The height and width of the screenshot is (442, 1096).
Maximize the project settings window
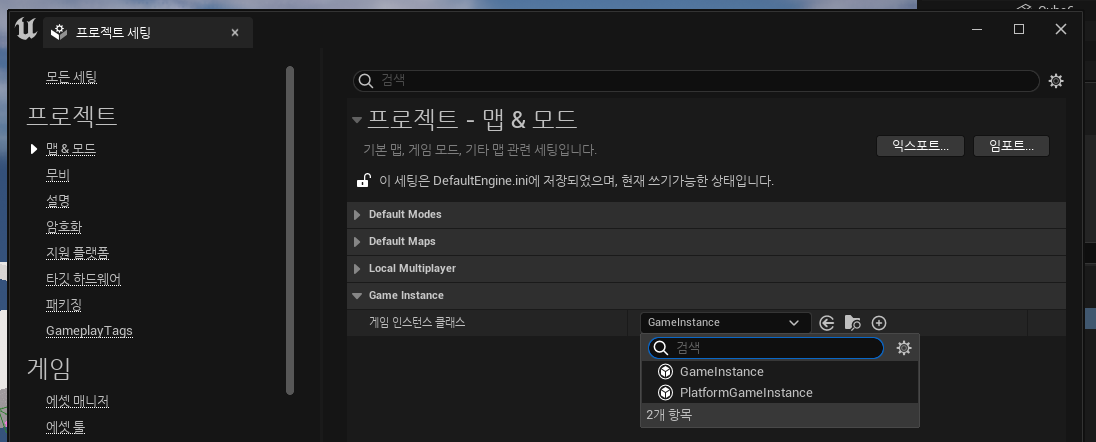coord(1019,29)
